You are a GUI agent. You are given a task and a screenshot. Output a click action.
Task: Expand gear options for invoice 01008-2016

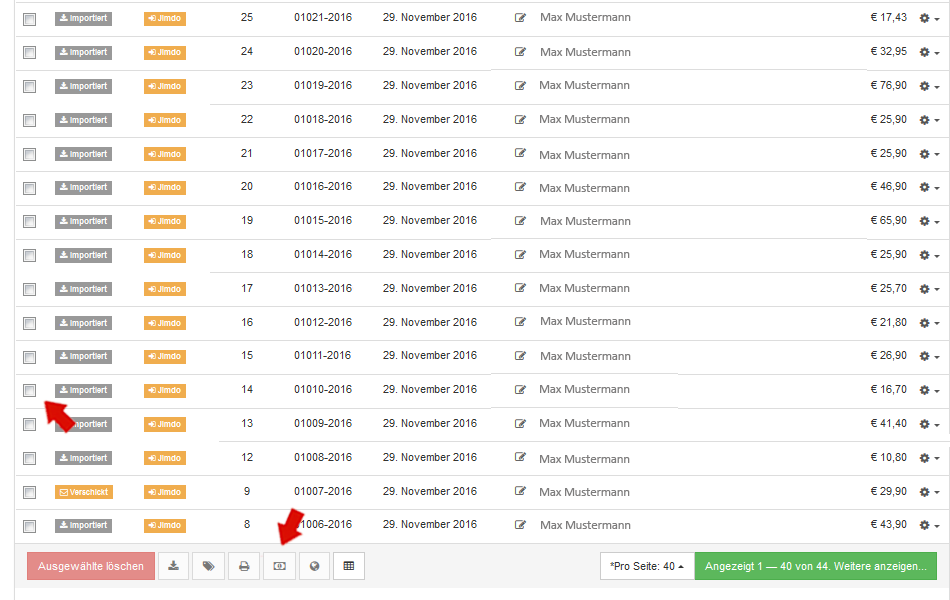929,458
